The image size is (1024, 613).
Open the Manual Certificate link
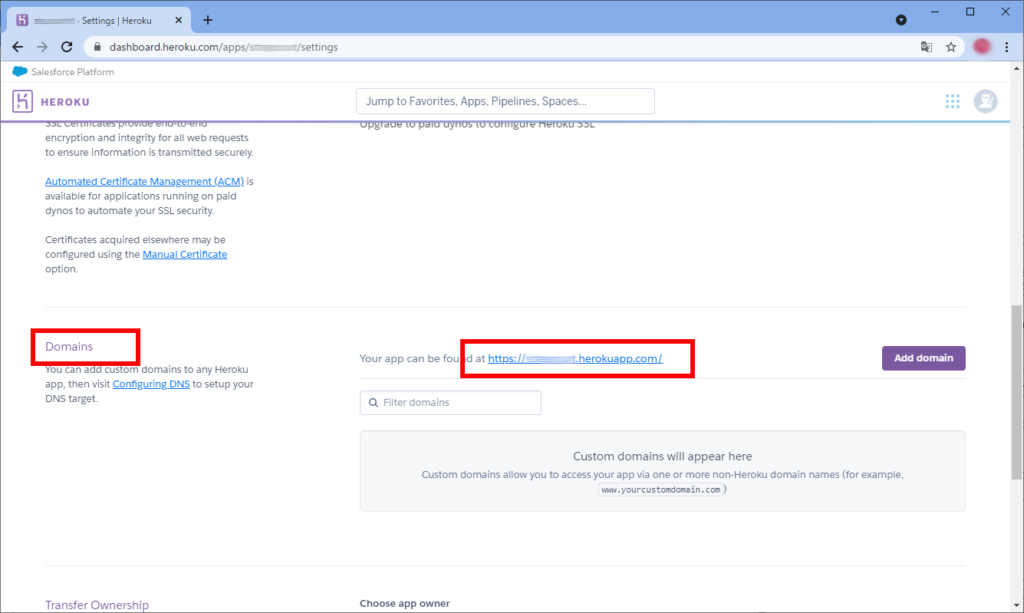(x=185, y=255)
